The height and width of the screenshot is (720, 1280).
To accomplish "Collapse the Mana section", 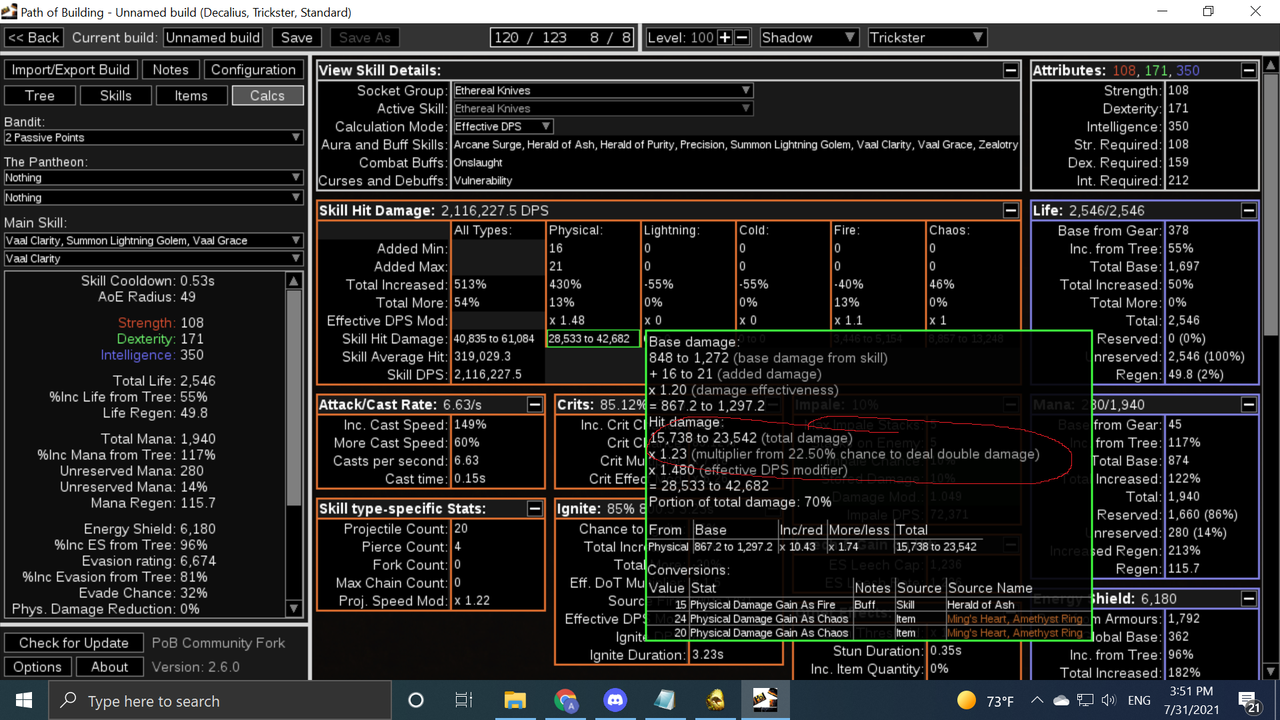I will coord(1249,405).
